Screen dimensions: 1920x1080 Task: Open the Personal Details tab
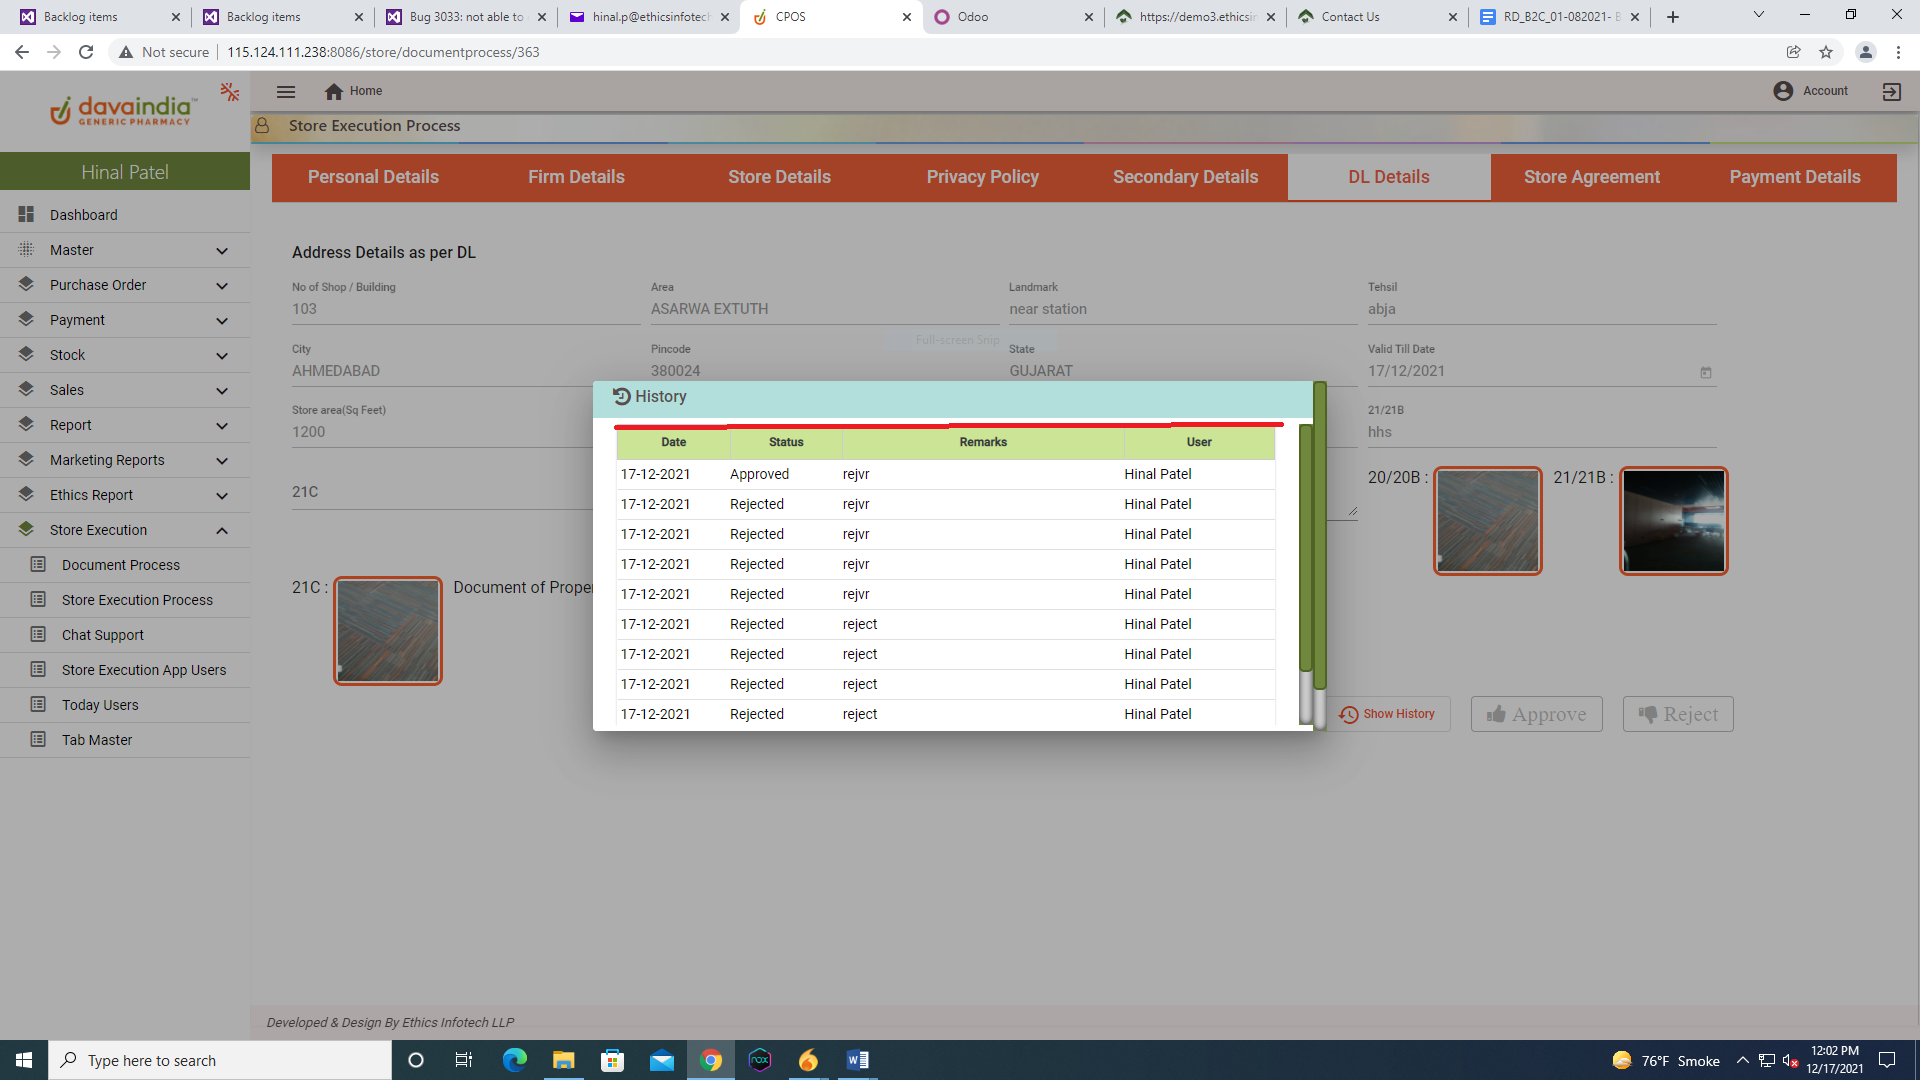click(x=373, y=177)
